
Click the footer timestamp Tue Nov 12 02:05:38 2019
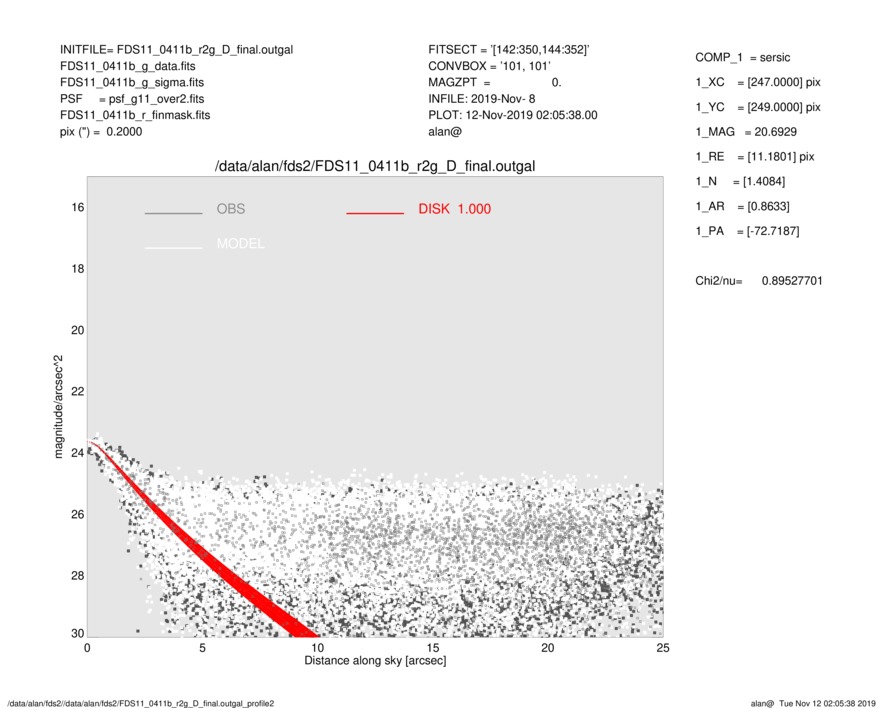pyautogui.click(x=827, y=703)
